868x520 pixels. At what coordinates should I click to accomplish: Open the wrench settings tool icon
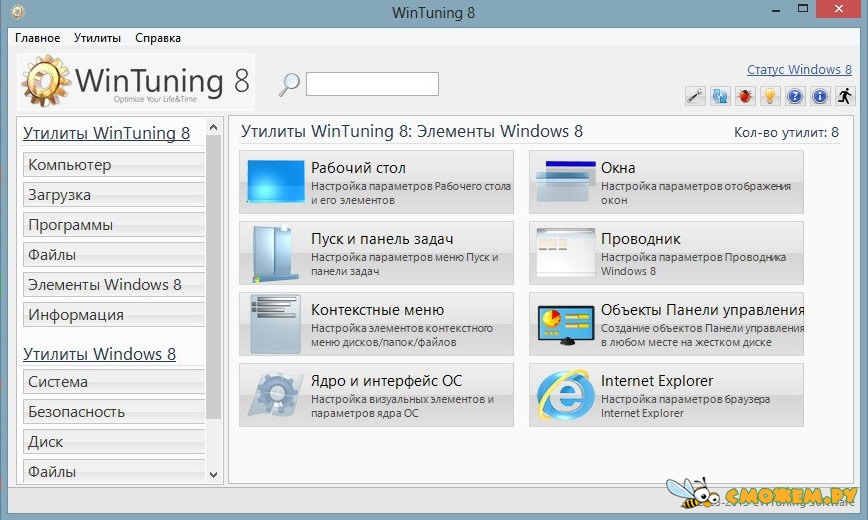(x=695, y=96)
